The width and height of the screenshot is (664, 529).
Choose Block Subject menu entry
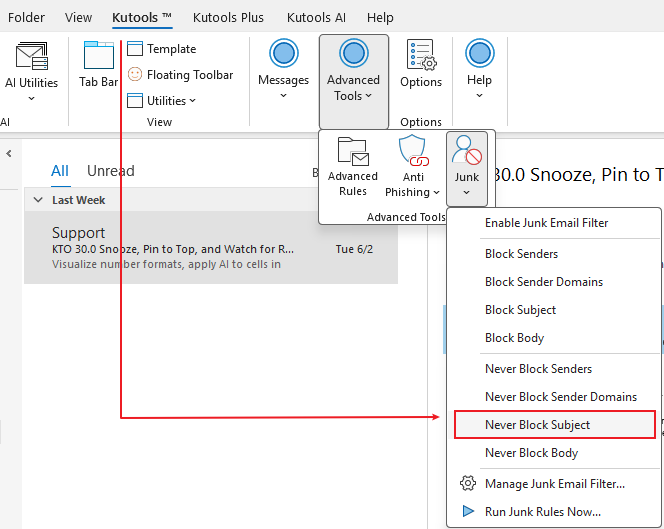coord(554,310)
